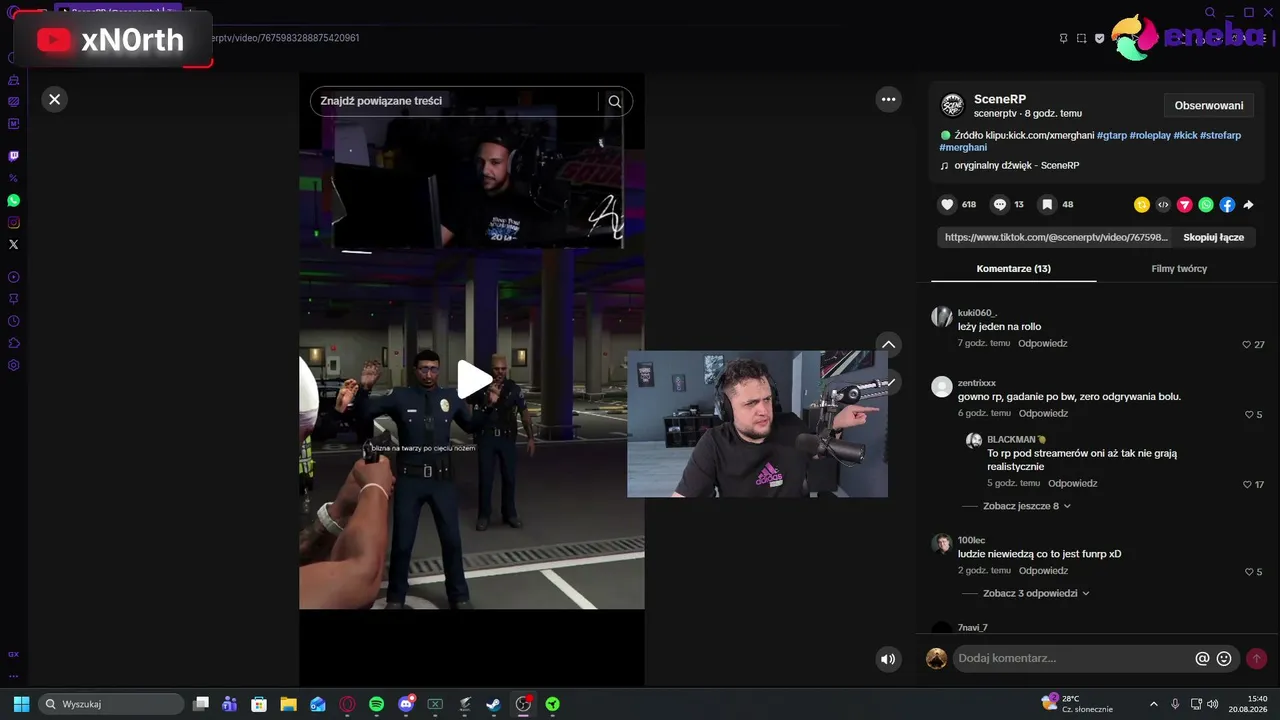The height and width of the screenshot is (720, 1280).
Task: Send to friends with red arrow icon
Action: [x=1185, y=205]
